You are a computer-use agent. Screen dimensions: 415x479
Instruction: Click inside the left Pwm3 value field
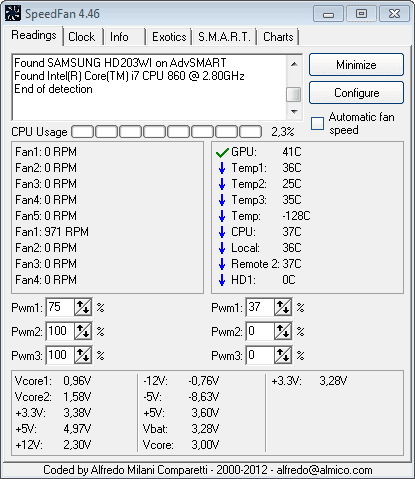pos(60,355)
